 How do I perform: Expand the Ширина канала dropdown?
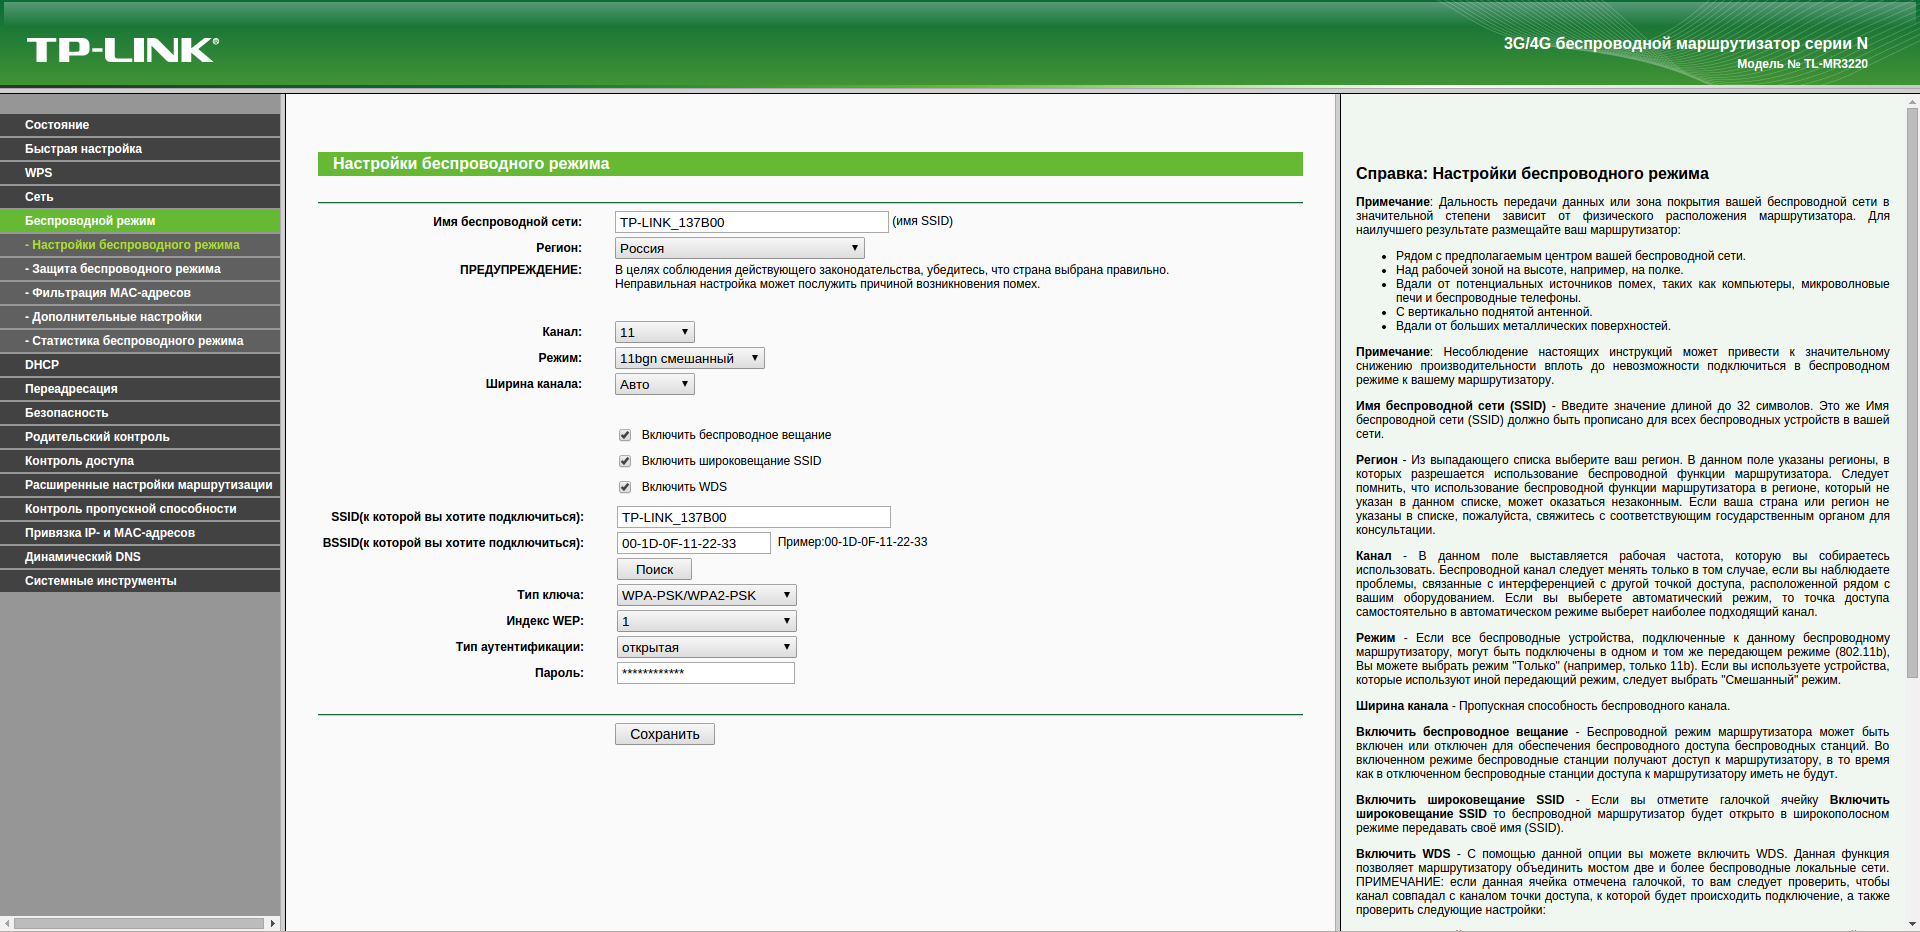[x=654, y=384]
